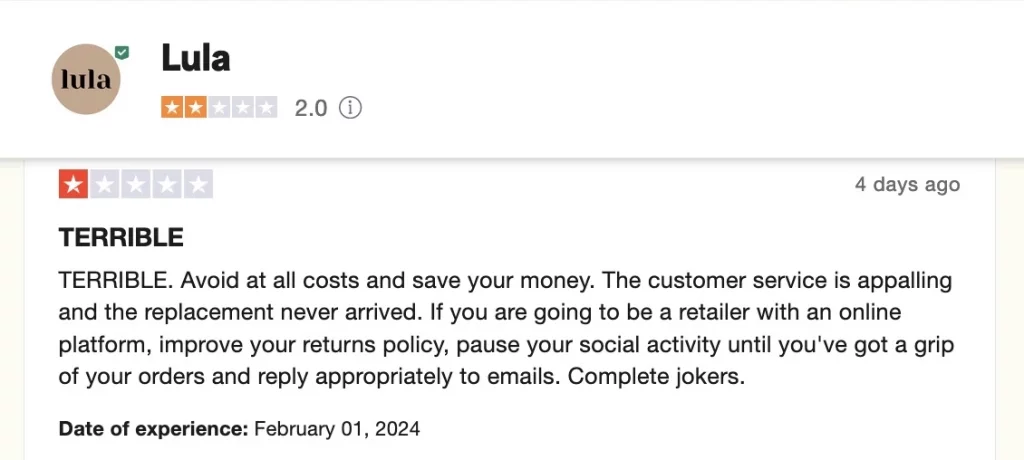Click the third grey star in header rating
Viewport: 1024px width, 460px height.
(219, 108)
